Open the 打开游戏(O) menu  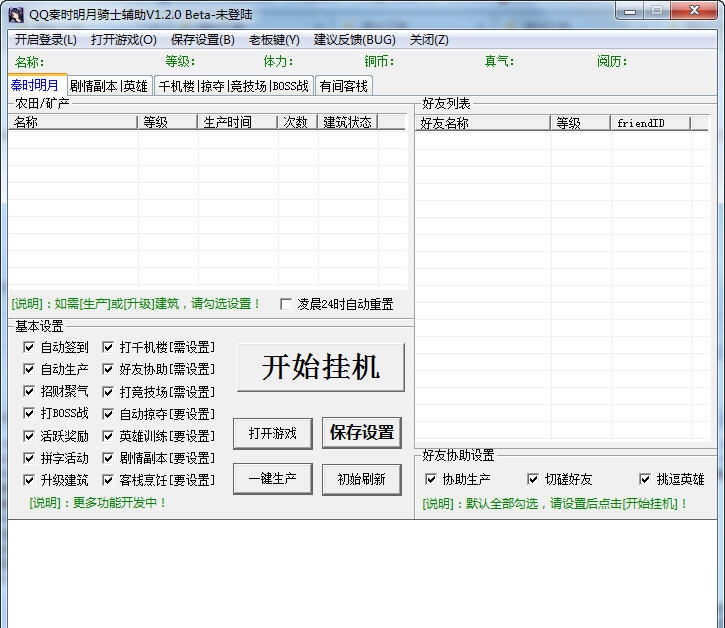tap(123, 40)
